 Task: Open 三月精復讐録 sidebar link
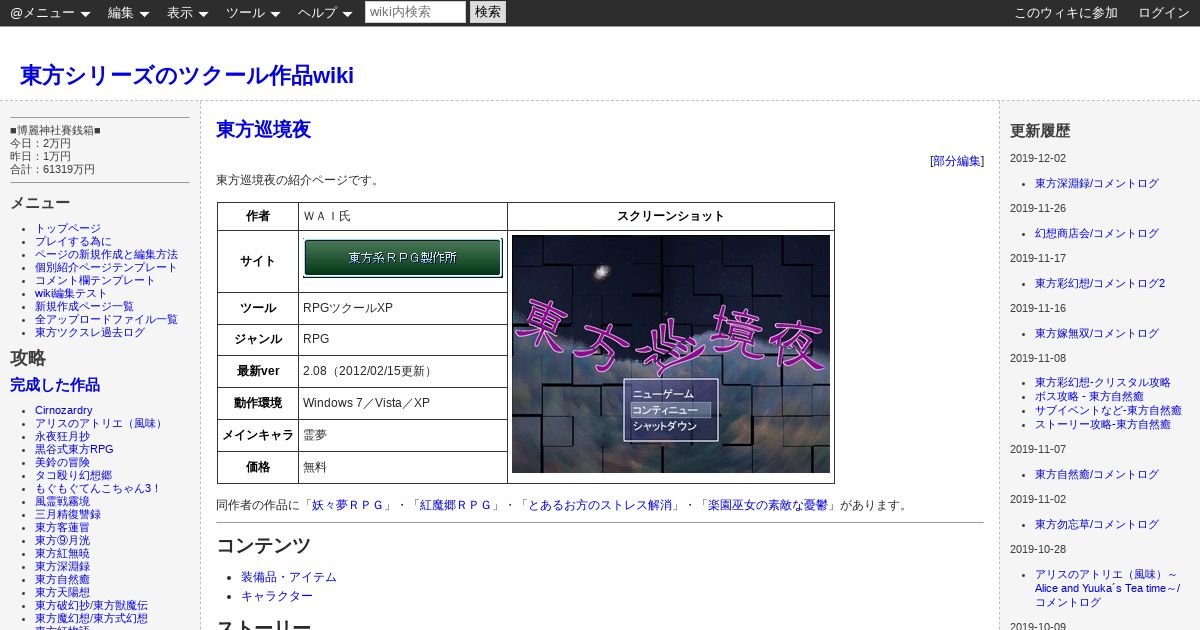click(x=68, y=514)
